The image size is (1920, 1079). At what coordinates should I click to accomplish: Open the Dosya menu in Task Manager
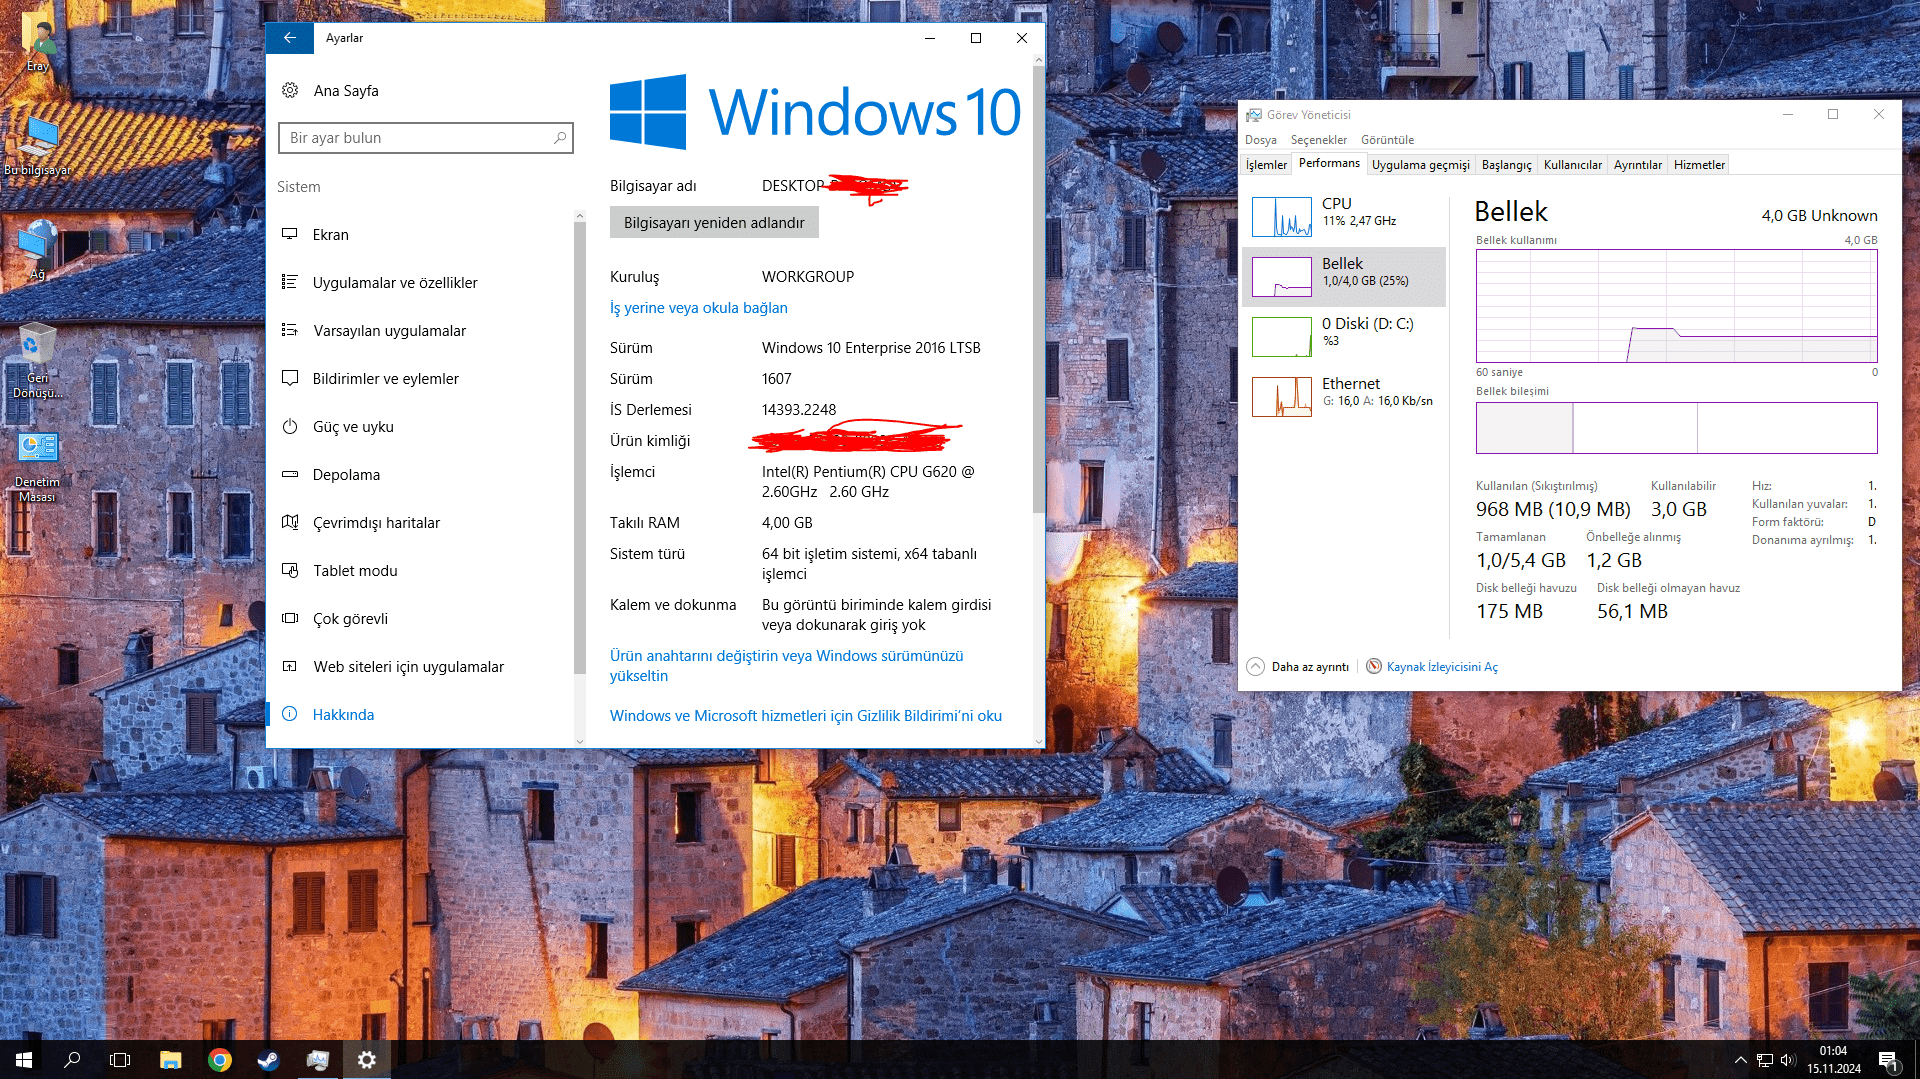click(x=1260, y=140)
